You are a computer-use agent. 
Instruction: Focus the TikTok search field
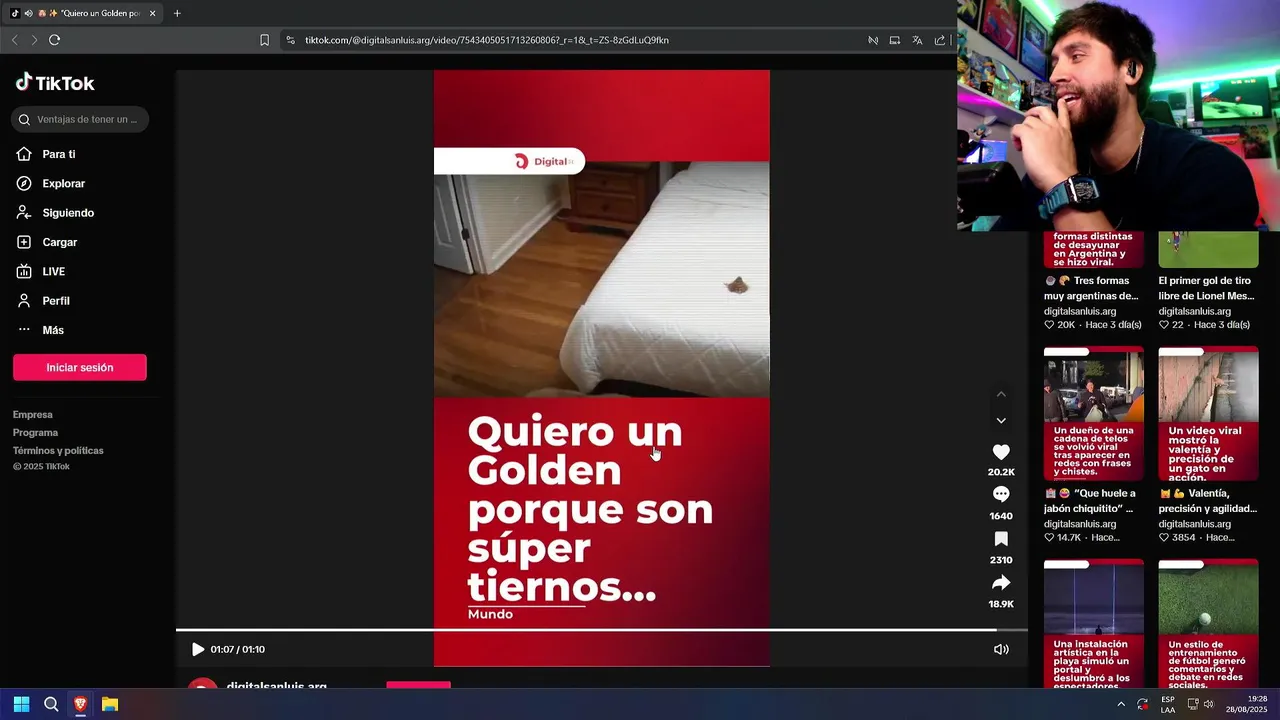coord(80,119)
